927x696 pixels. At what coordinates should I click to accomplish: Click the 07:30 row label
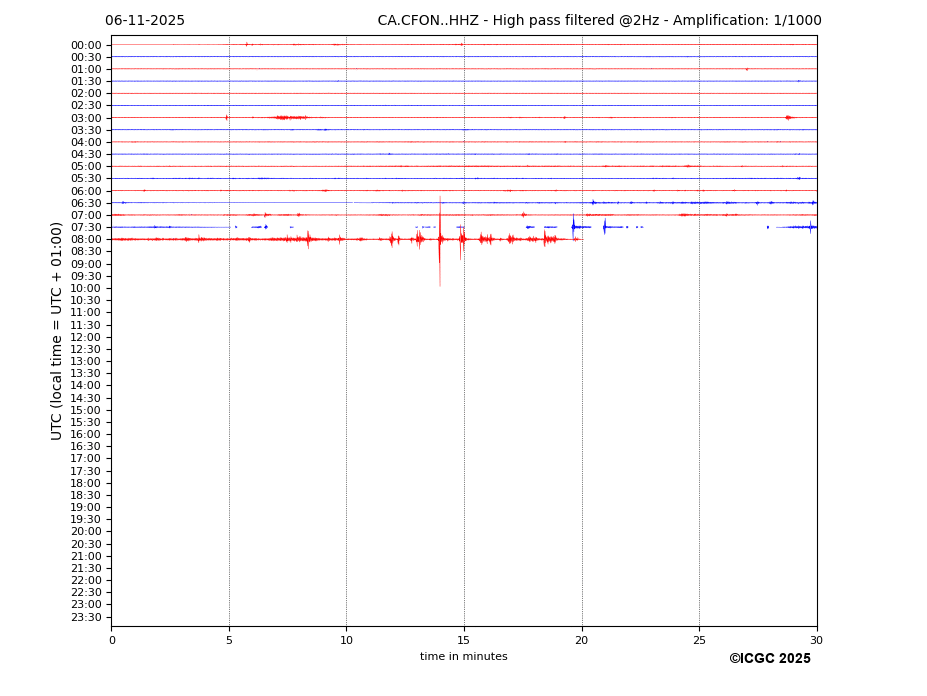[x=86, y=227]
